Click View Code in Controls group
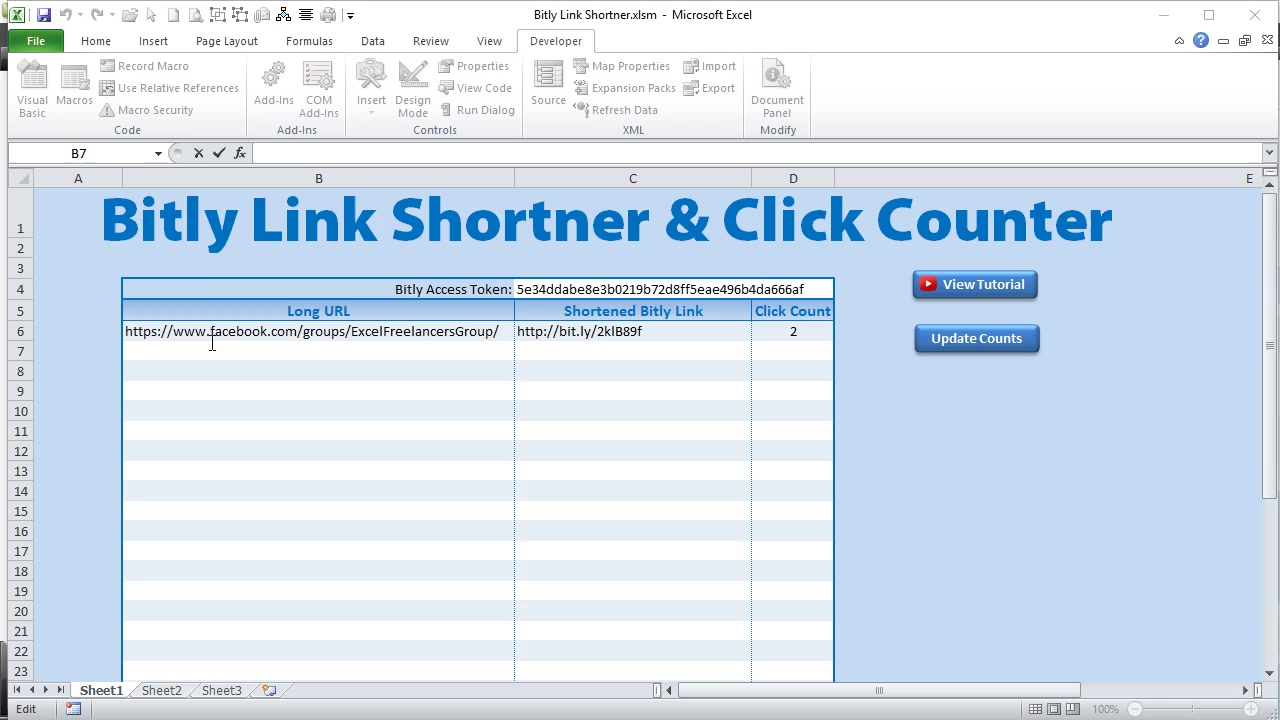Screen dimensions: 1280x720 coord(476,88)
